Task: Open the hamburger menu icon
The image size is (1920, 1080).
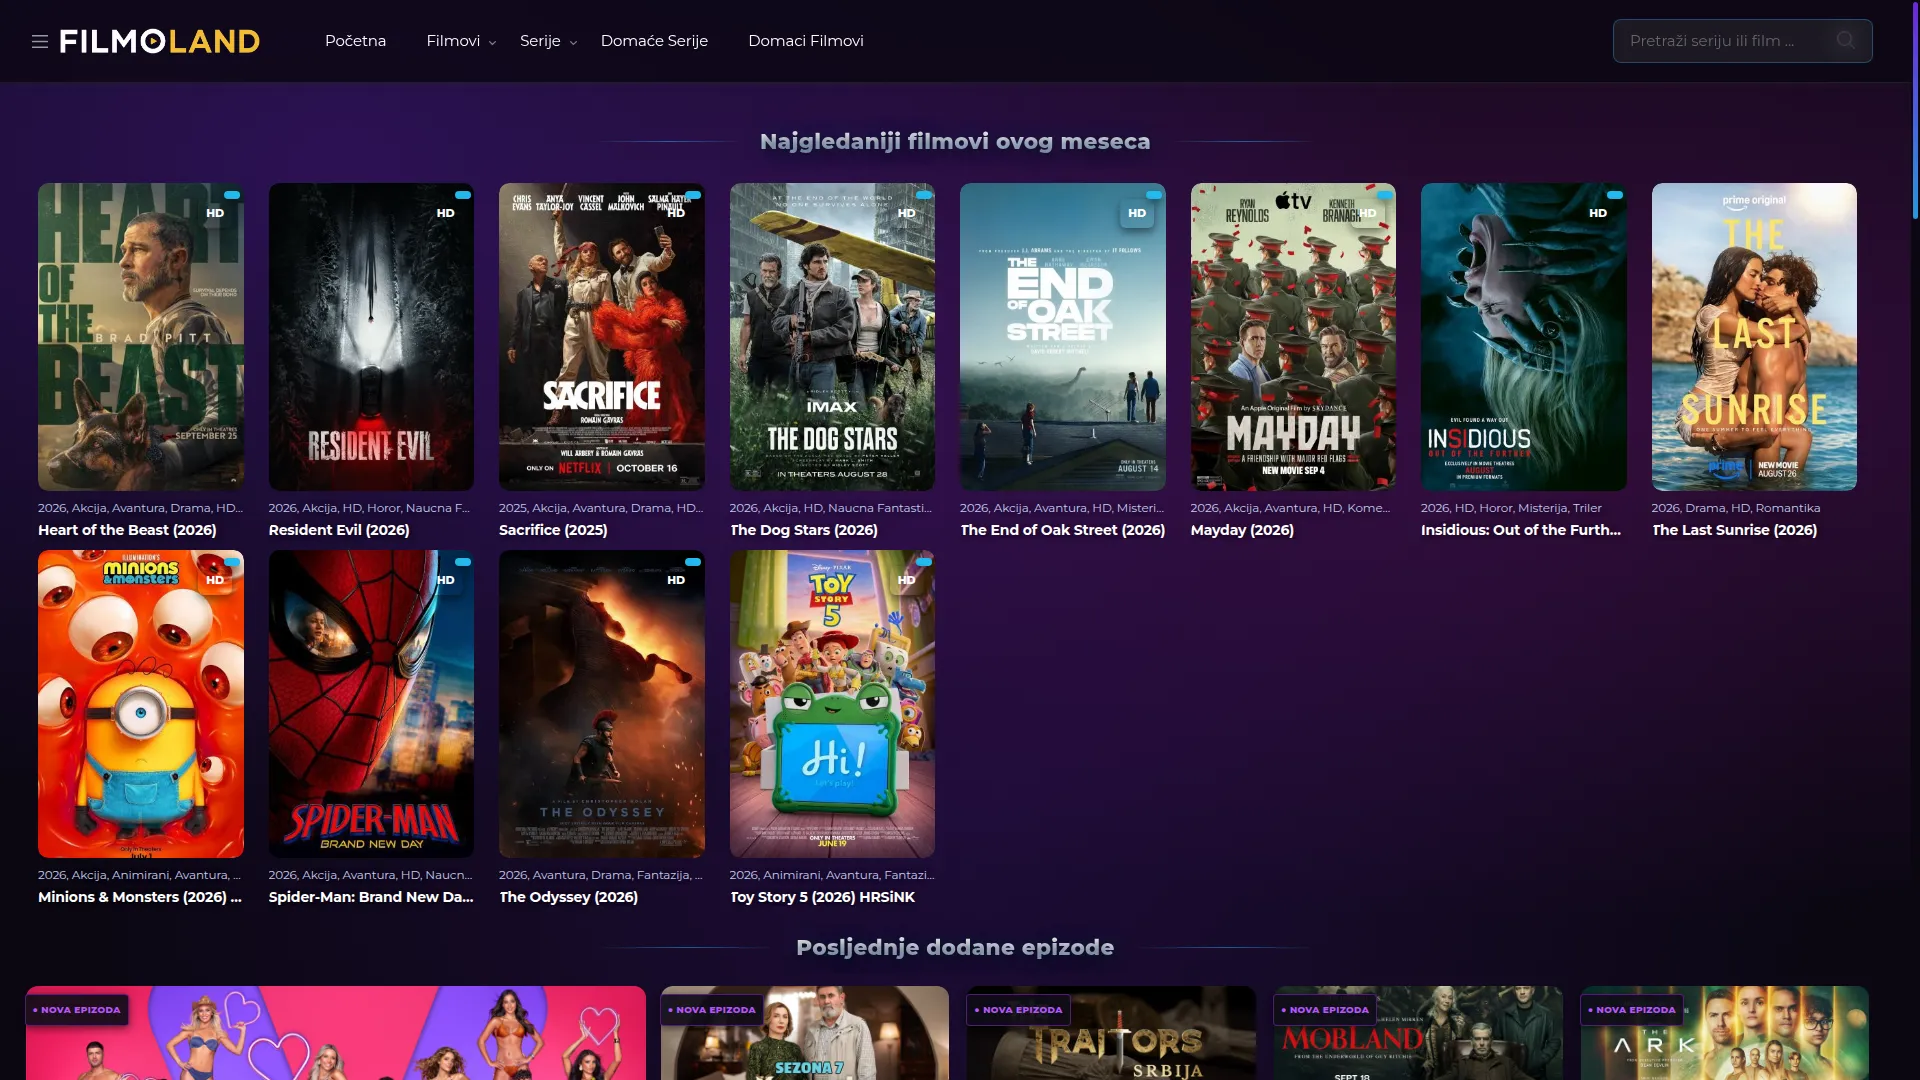Action: point(40,41)
